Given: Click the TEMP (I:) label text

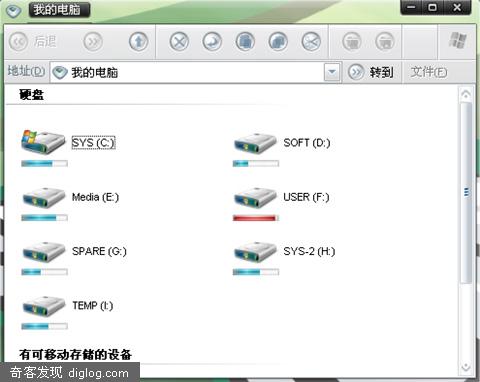Looking at the screenshot, I should 93,306.
